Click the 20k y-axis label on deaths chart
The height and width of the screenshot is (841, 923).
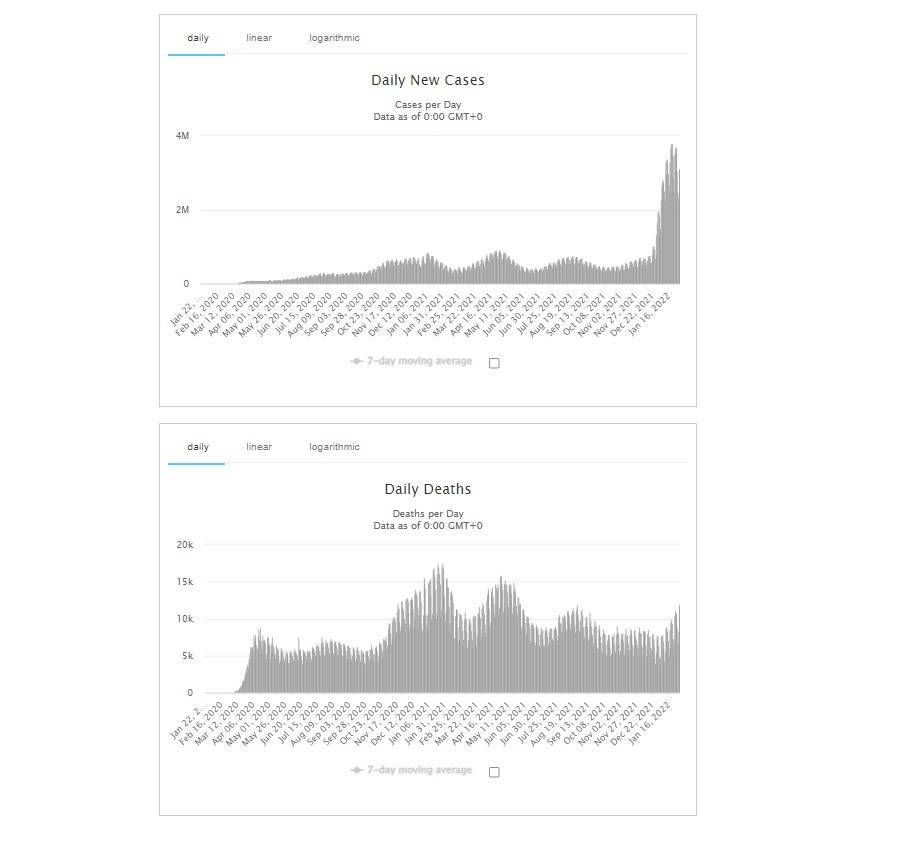coord(184,544)
